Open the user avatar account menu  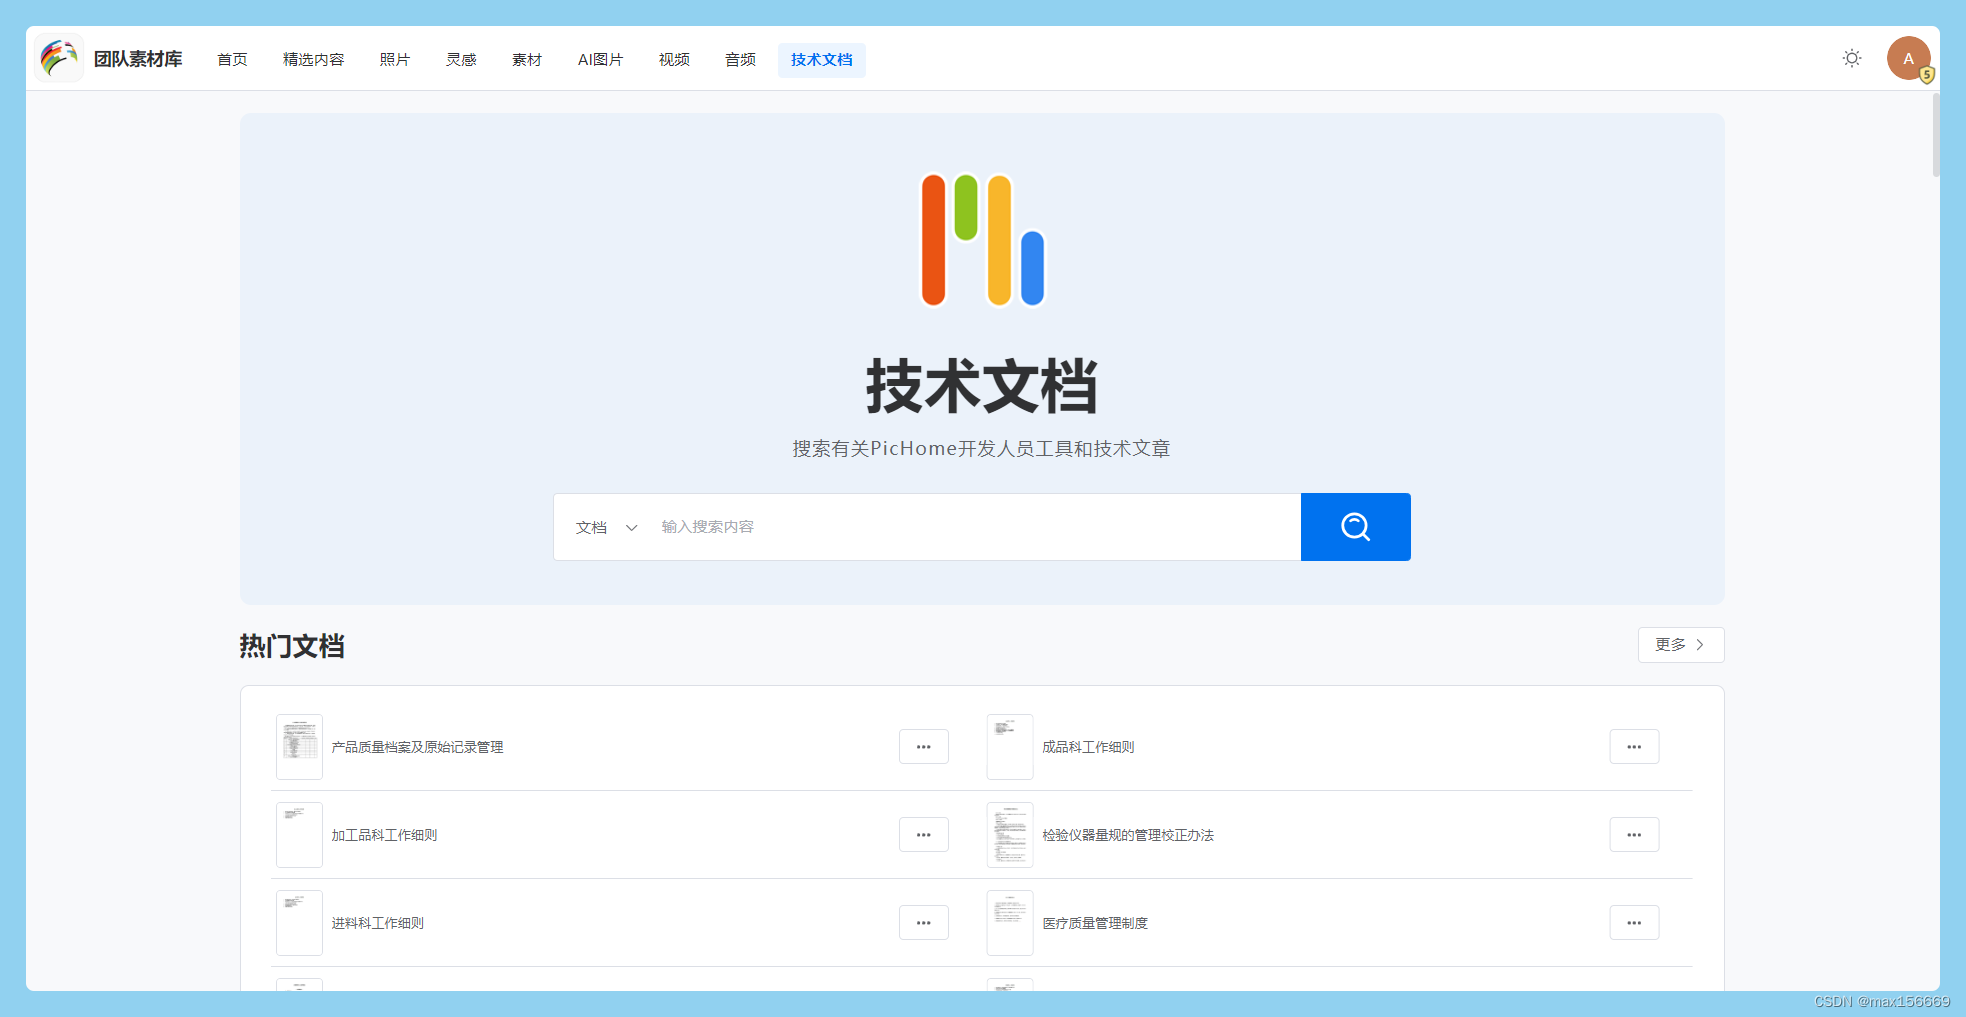coord(1908,57)
